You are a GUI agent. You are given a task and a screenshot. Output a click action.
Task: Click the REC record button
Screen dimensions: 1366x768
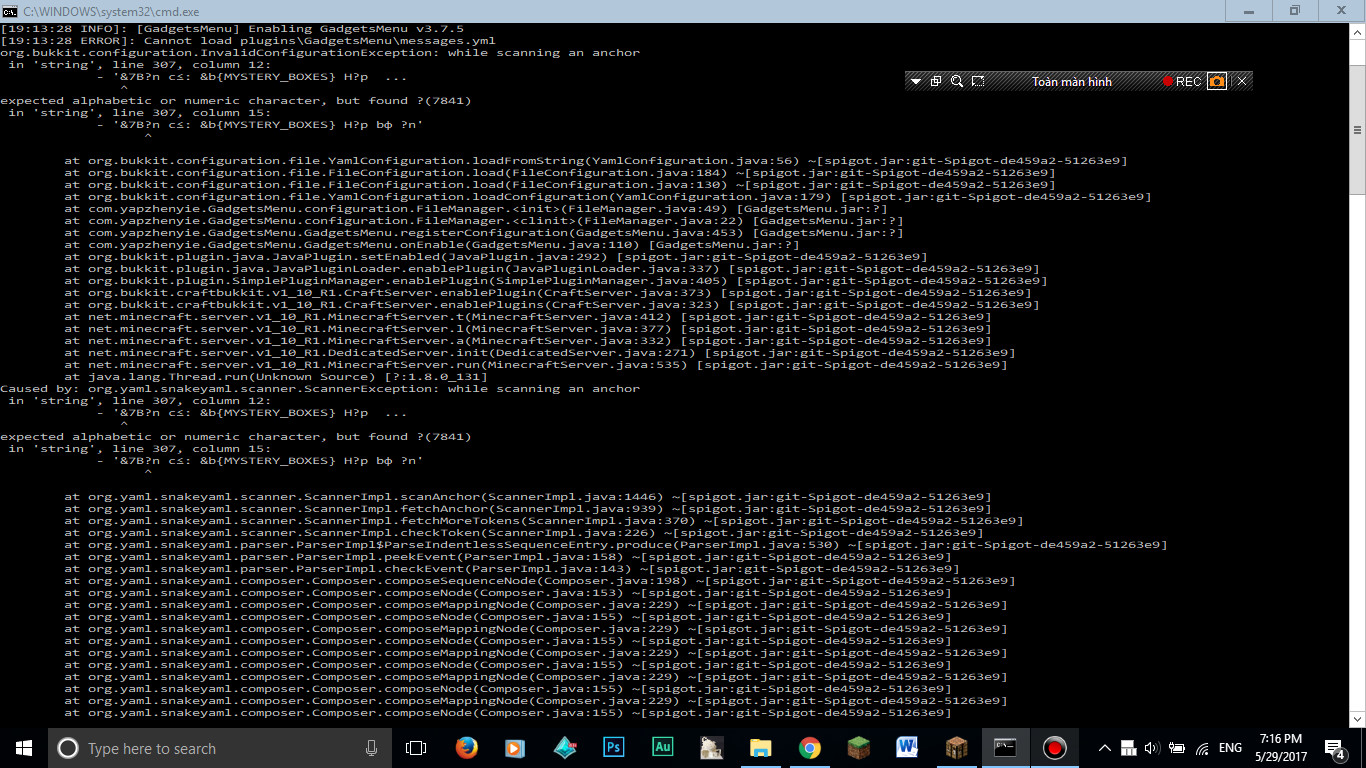[x=1182, y=81]
